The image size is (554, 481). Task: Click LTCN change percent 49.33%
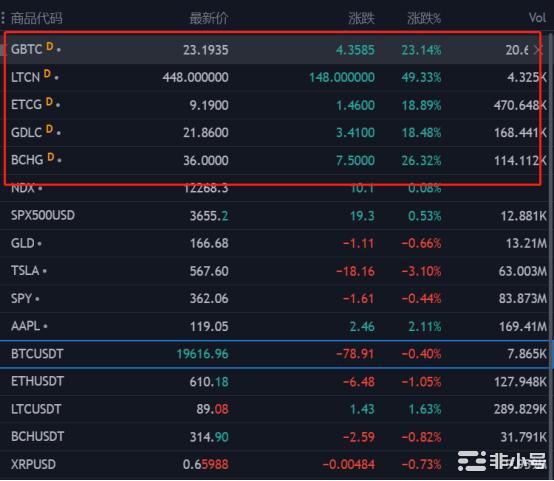click(422, 77)
